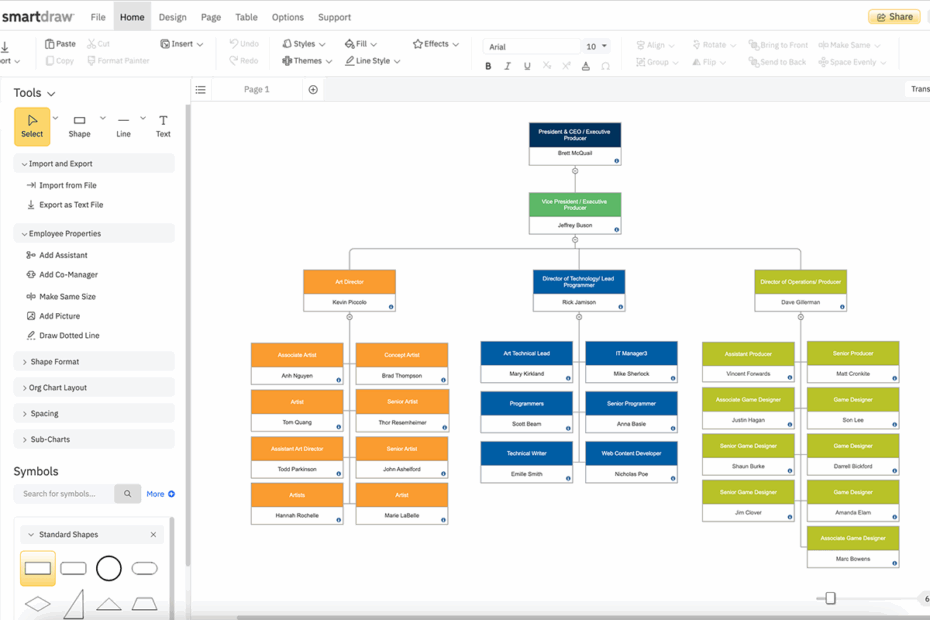Click the Paste button
Viewport: 930px width, 620px height.
point(60,44)
